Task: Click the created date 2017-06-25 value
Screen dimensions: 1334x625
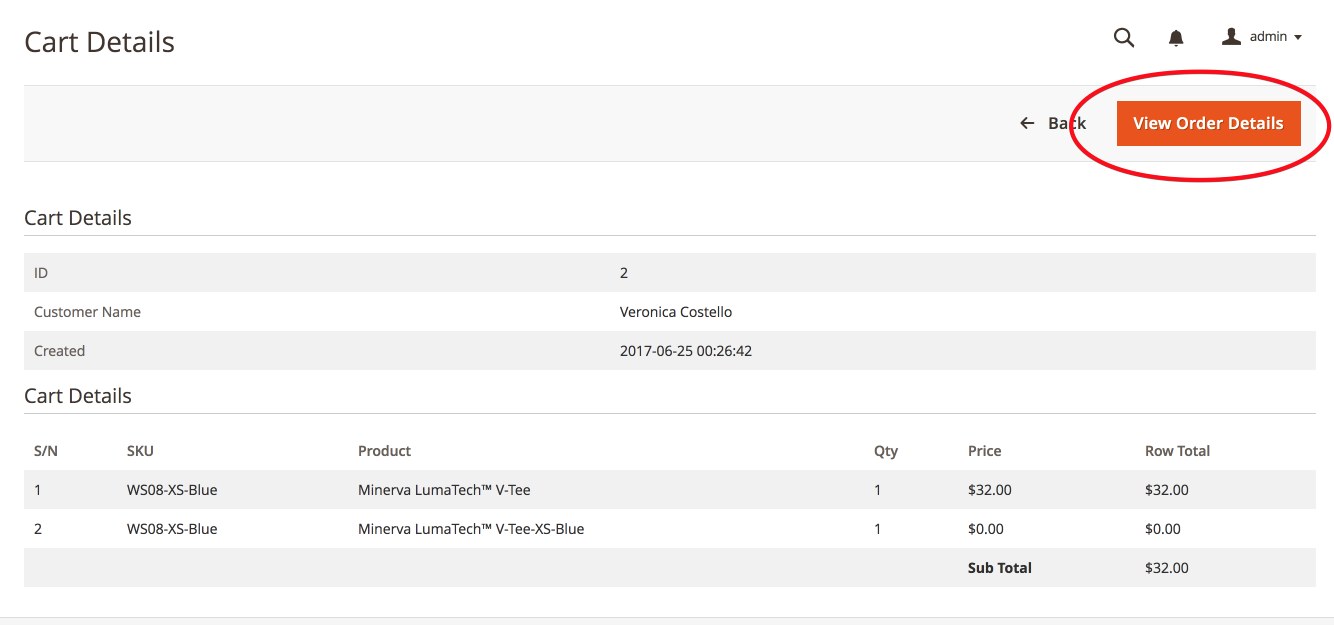Action: [x=686, y=351]
